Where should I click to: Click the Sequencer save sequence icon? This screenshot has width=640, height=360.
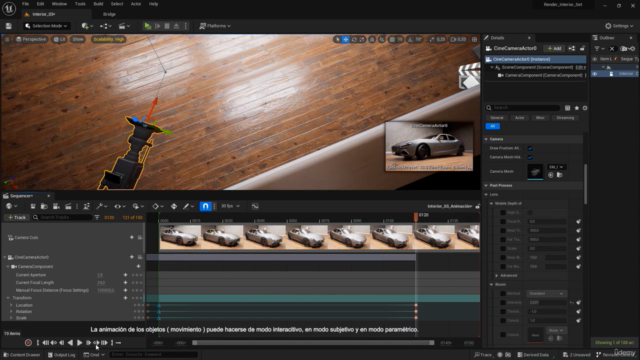tap(33, 206)
